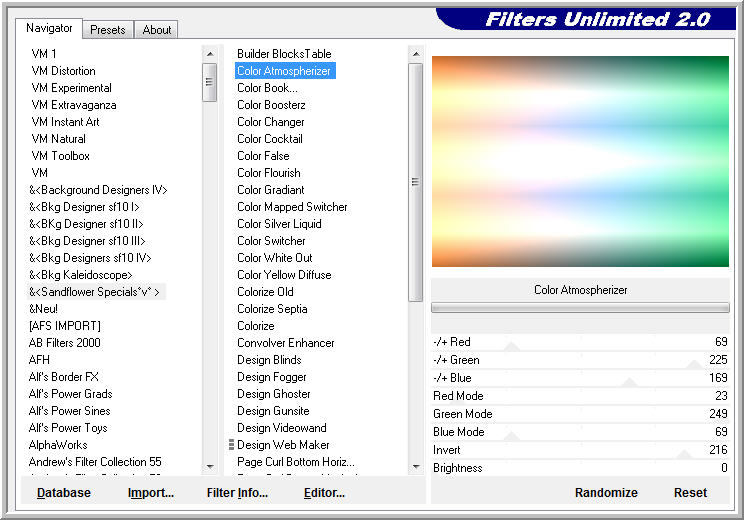Select the VM 1 category

pyautogui.click(x=44, y=54)
